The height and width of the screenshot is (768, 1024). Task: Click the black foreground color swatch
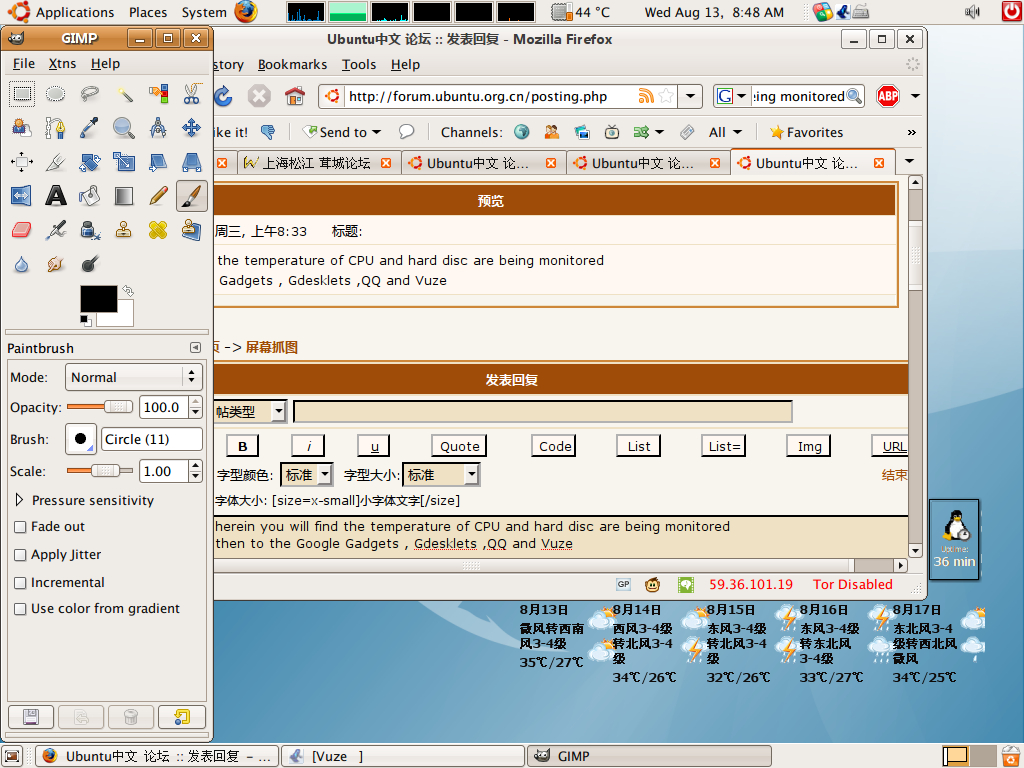(98, 298)
